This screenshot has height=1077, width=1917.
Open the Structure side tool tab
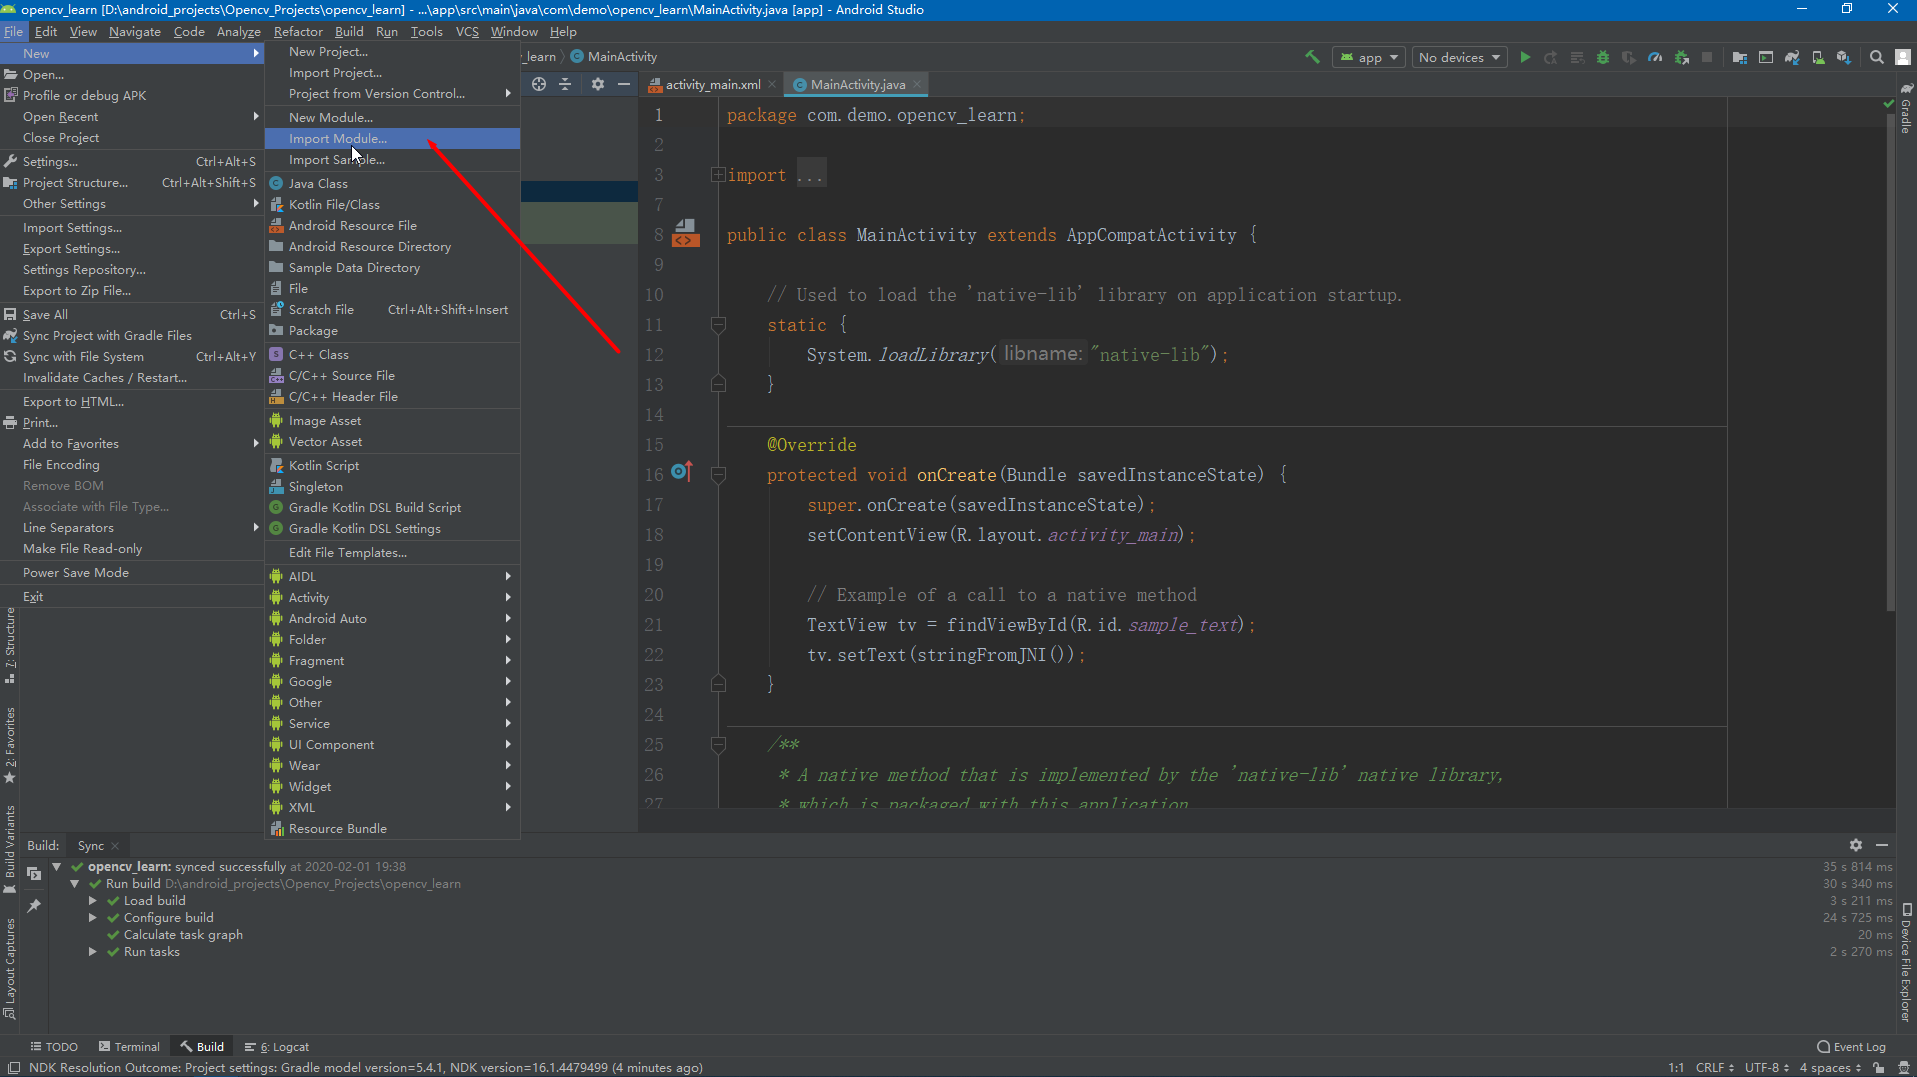click(x=10, y=645)
